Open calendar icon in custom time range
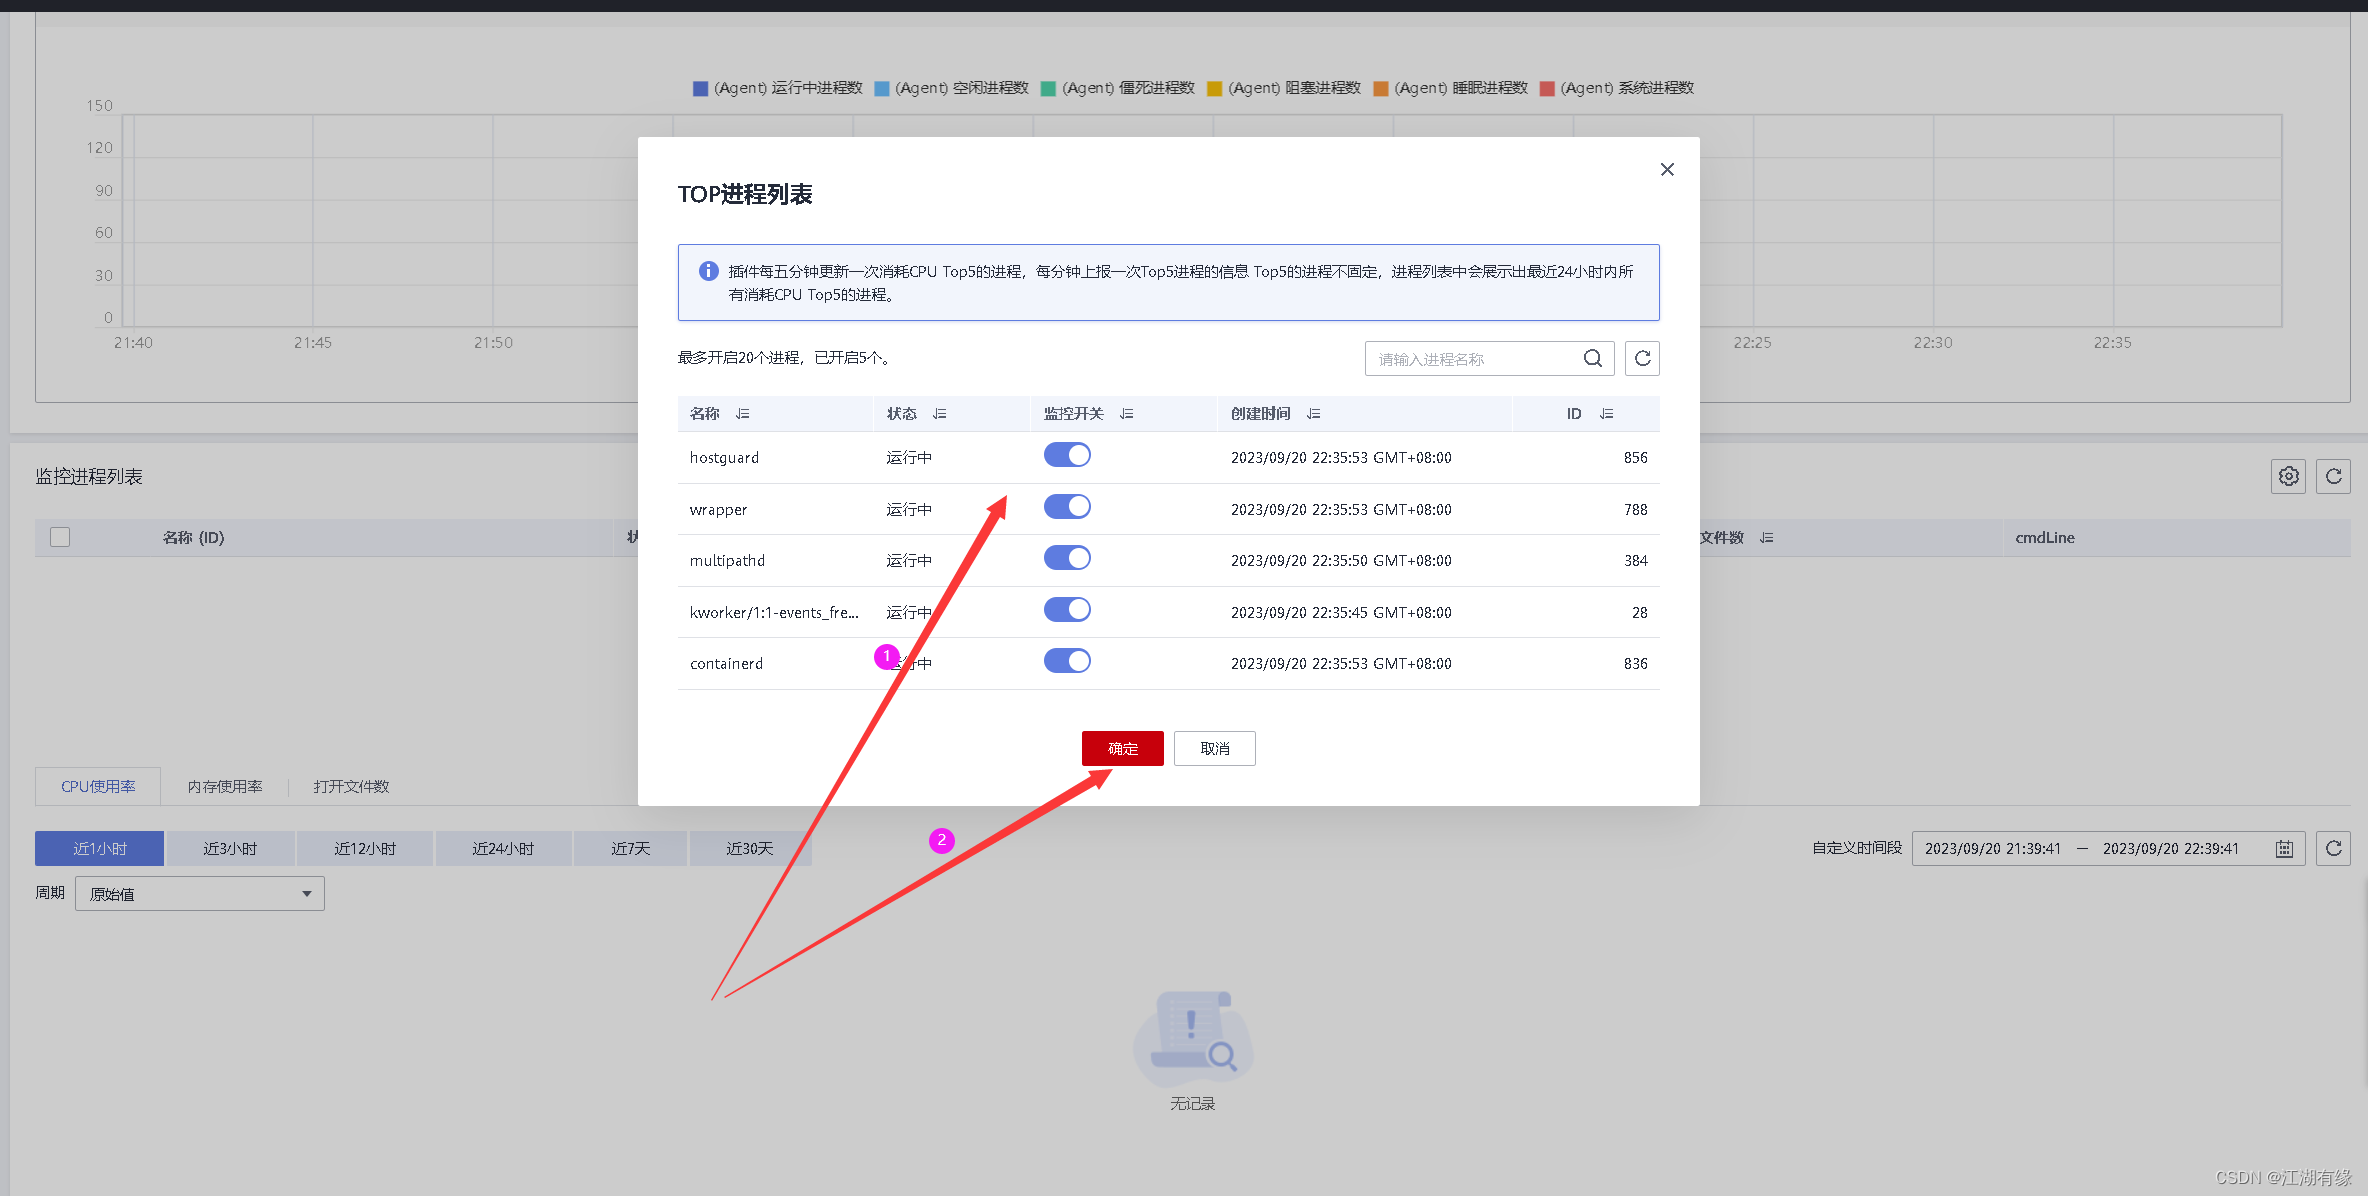This screenshot has width=2368, height=1196. coord(2284,849)
